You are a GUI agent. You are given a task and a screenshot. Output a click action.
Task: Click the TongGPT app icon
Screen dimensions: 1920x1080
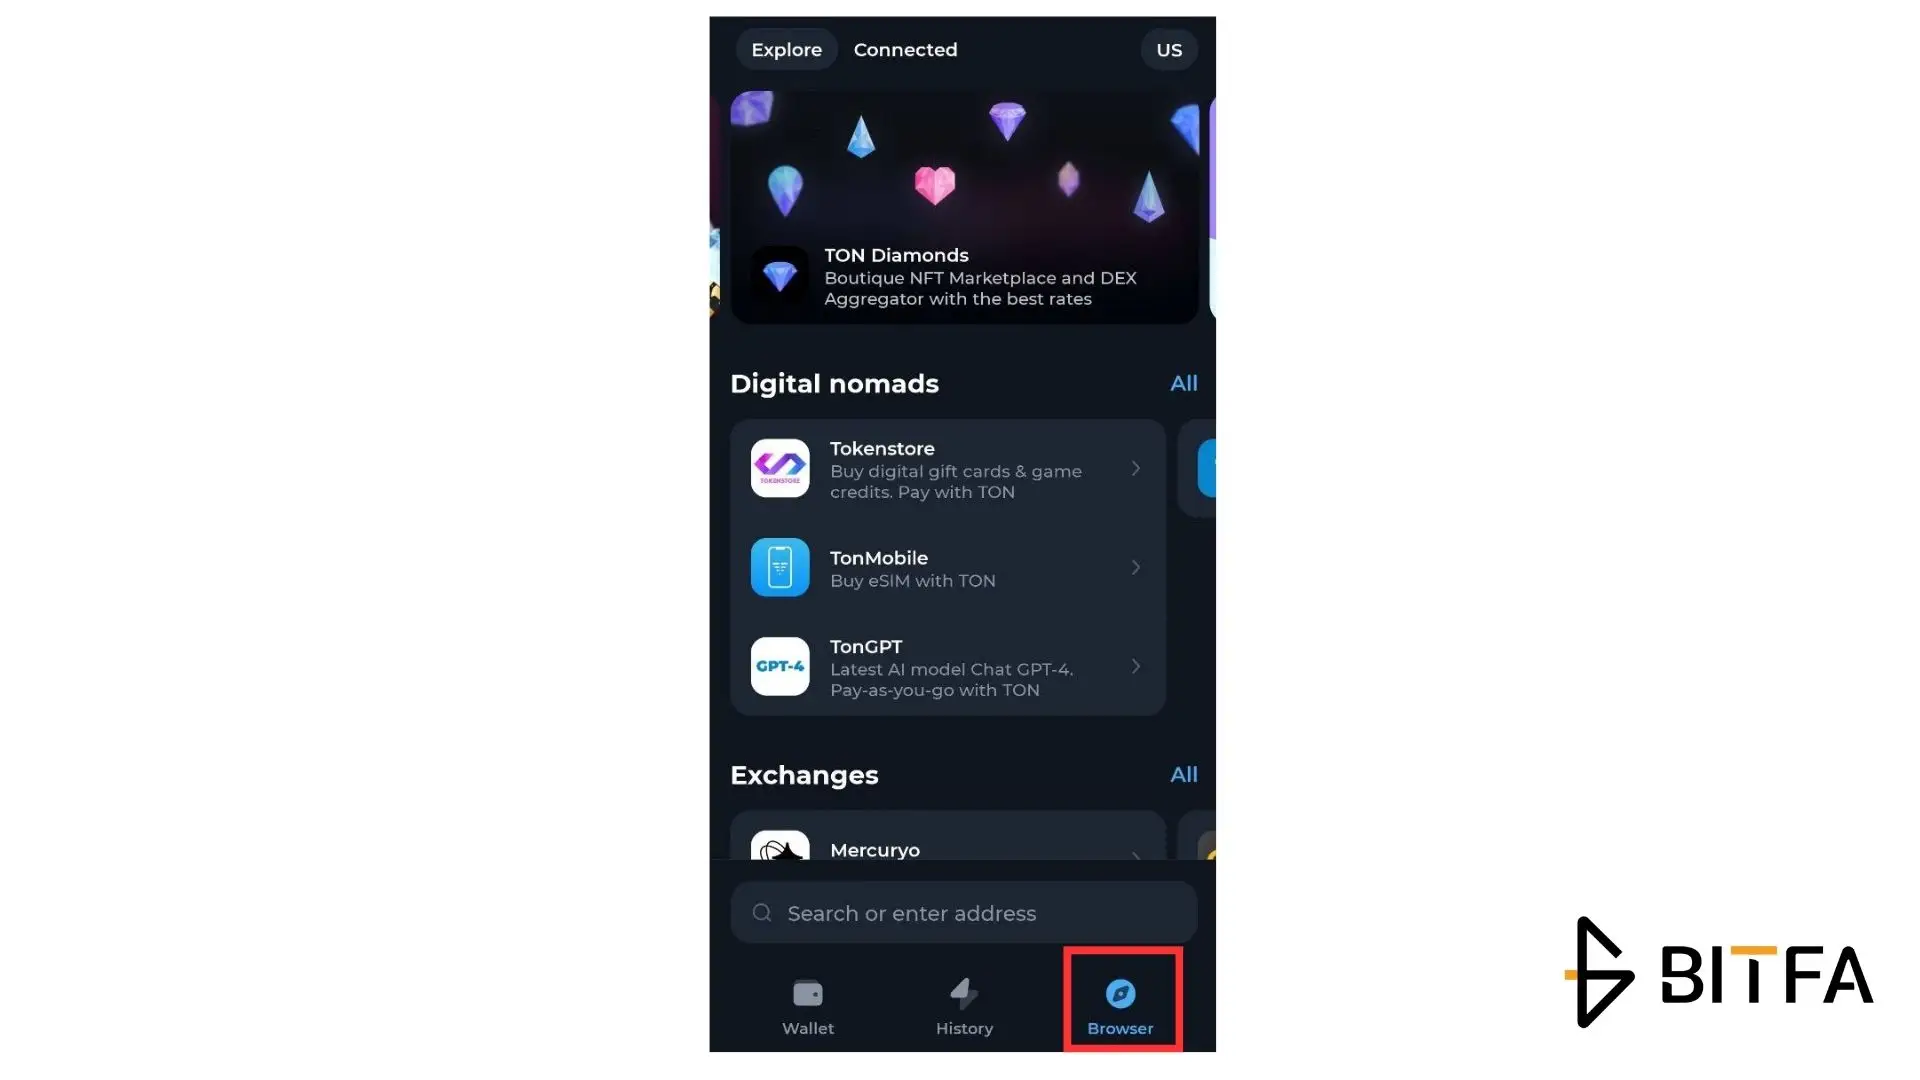779,666
